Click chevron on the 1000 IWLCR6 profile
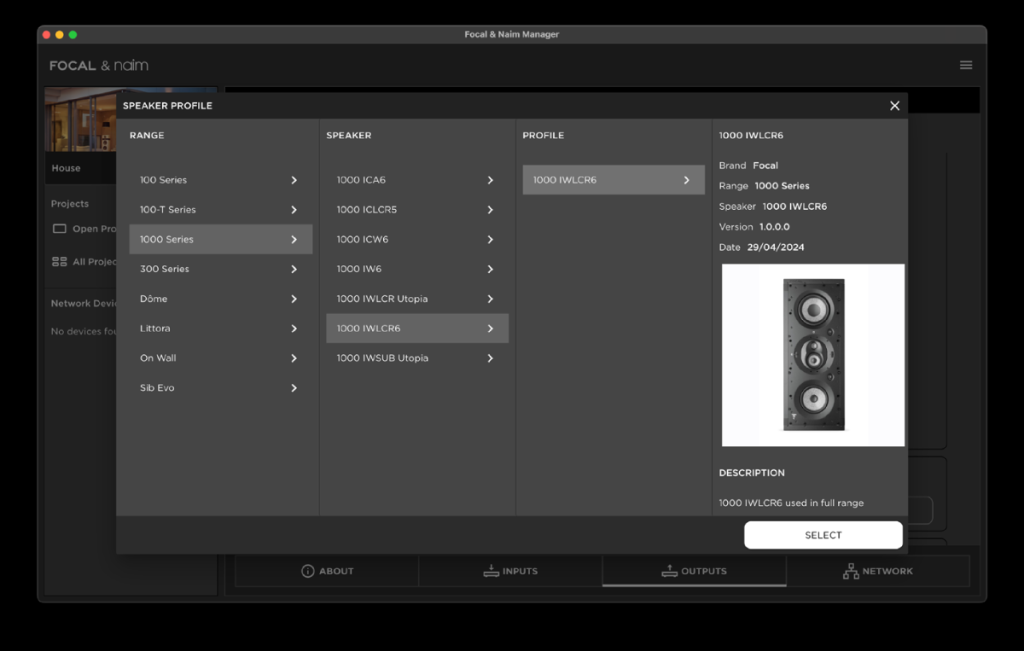This screenshot has width=1024, height=651. pos(686,180)
